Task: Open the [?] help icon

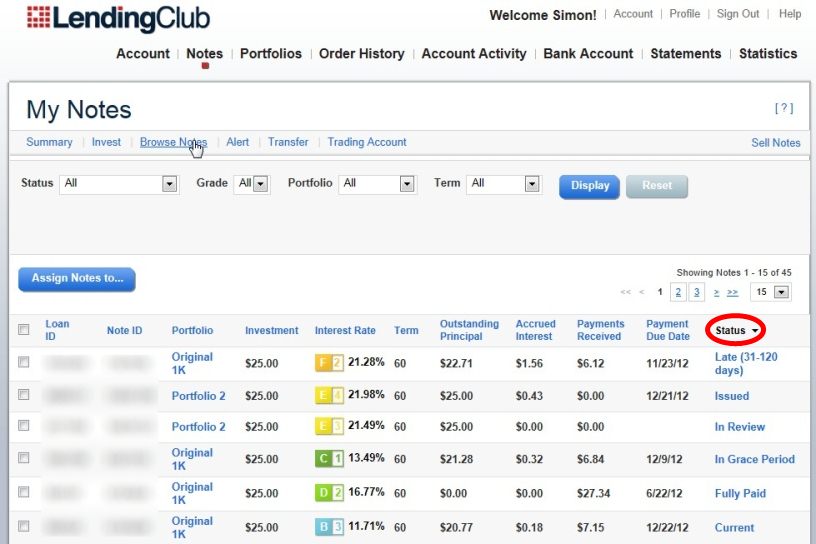Action: [x=783, y=108]
